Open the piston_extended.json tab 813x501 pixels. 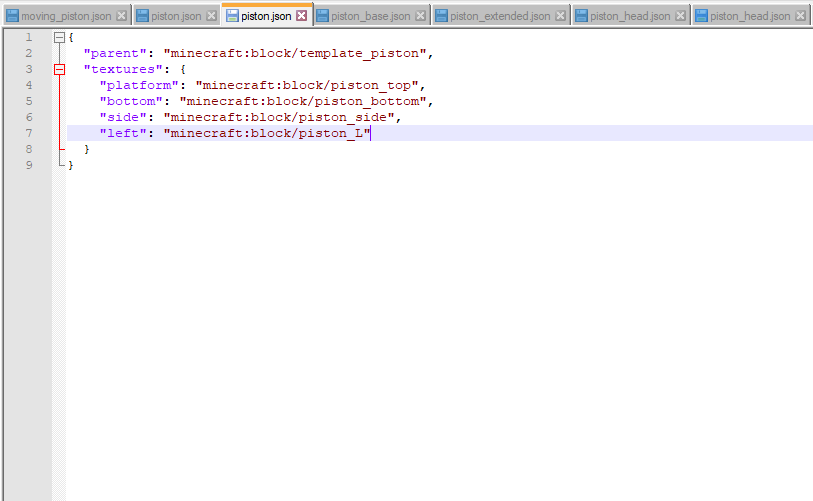pos(500,16)
